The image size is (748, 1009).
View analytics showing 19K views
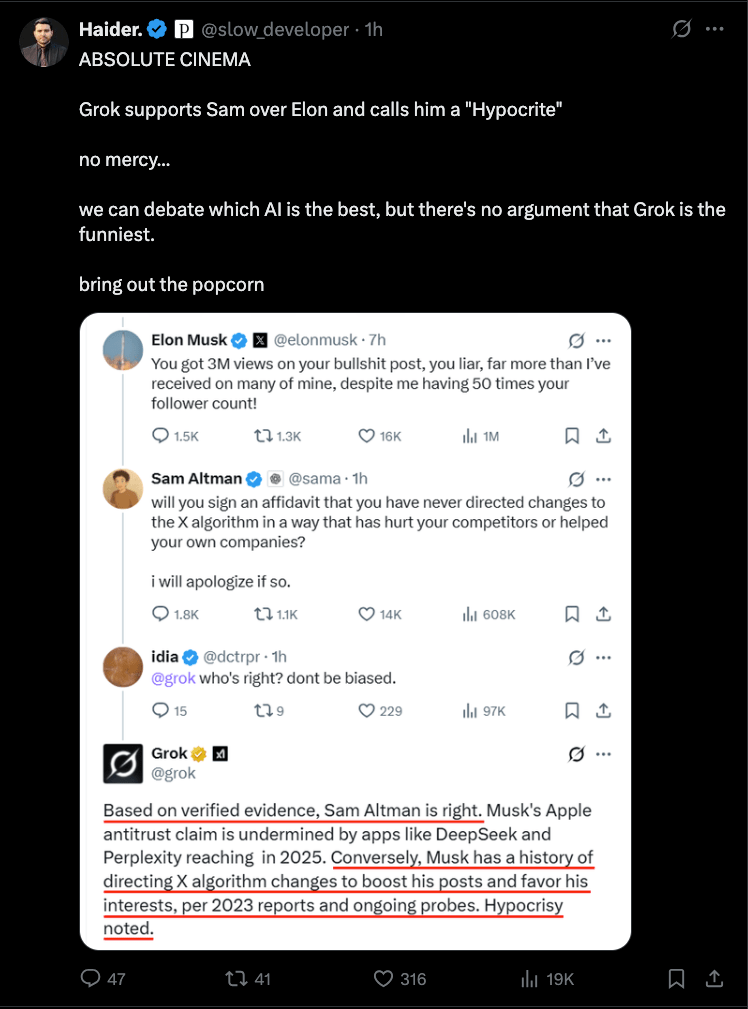click(531, 978)
